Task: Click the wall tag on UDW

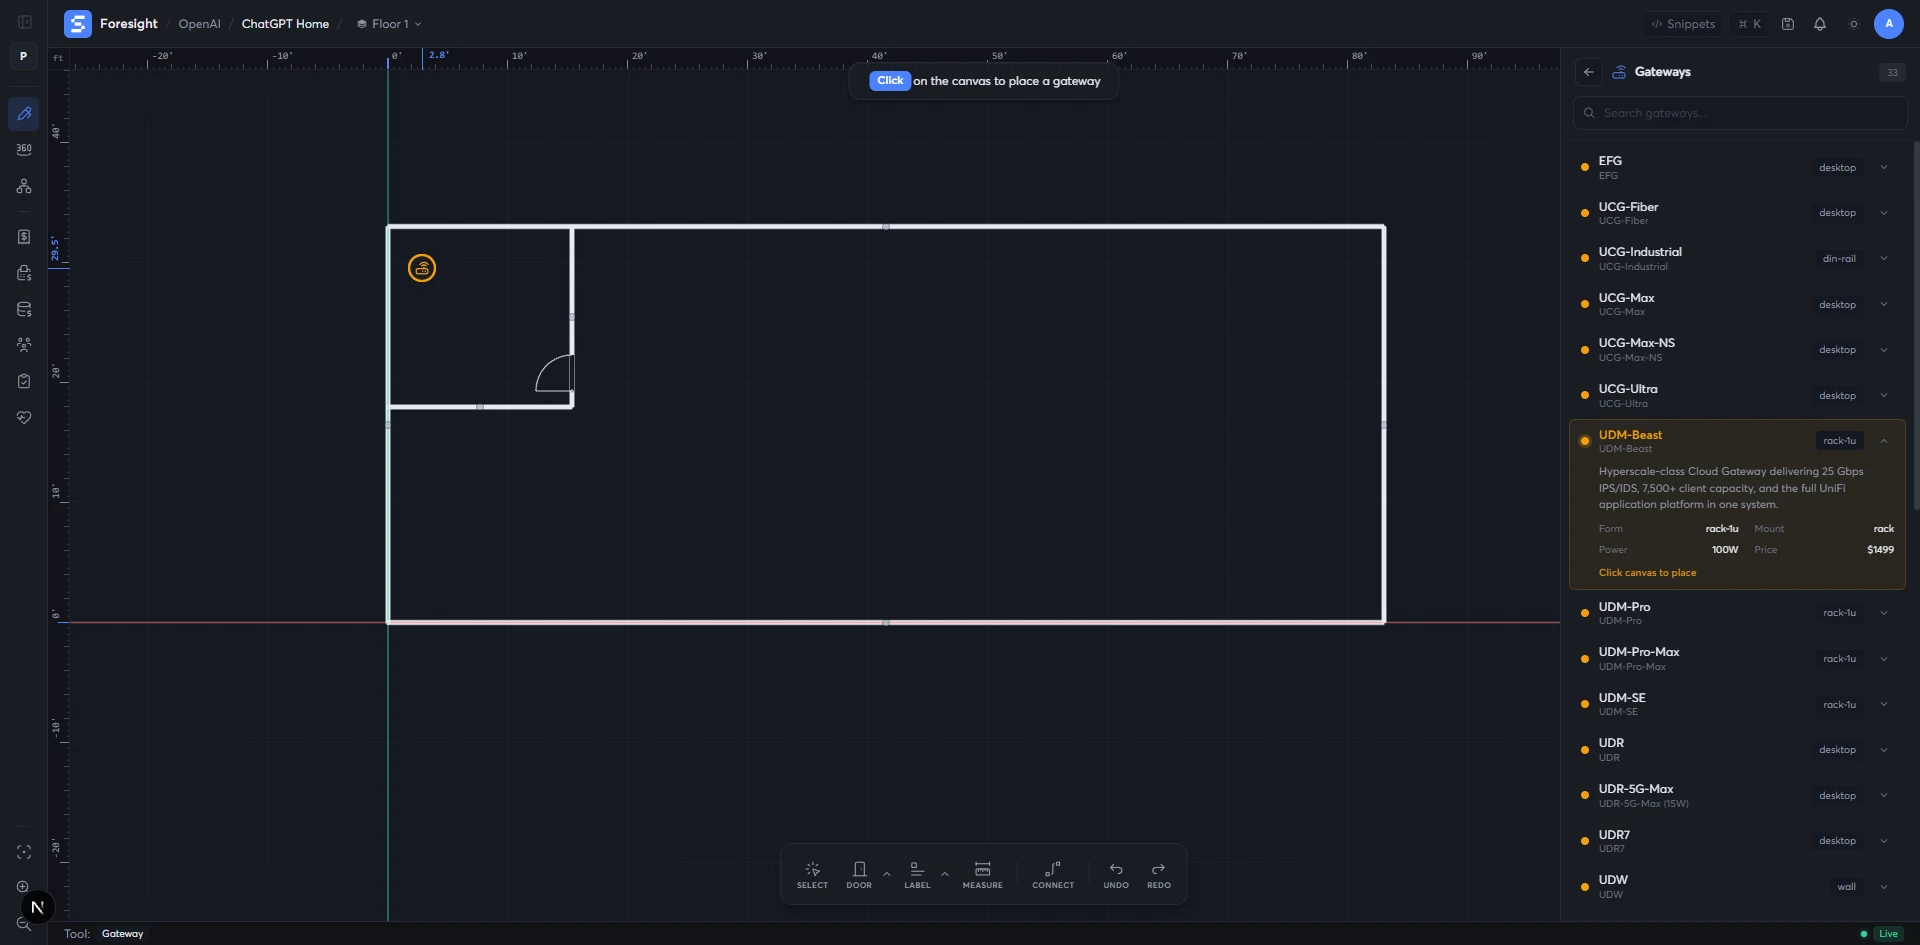Action: 1846,887
